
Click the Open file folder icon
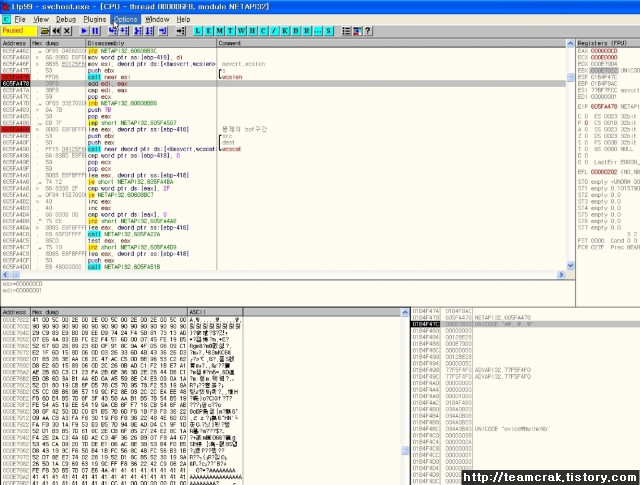point(45,31)
